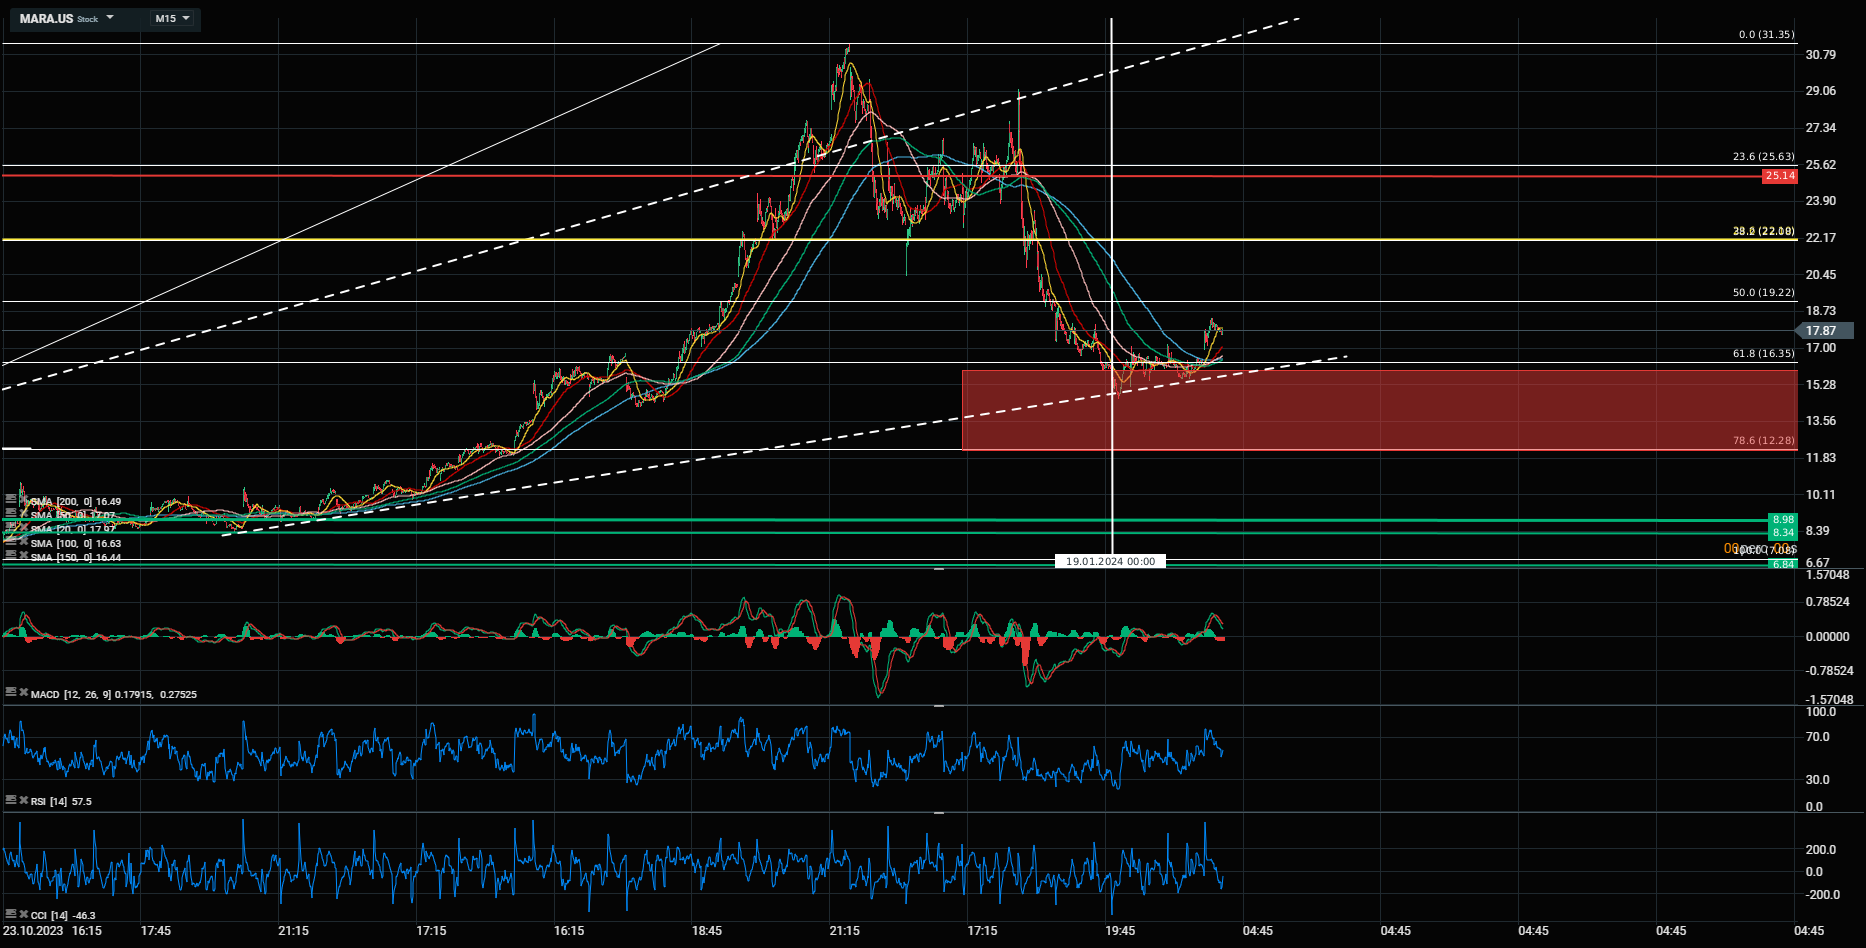Viewport: 1866px width, 948px height.
Task: Remove the RSI indicator with X icon
Action: [x=23, y=800]
